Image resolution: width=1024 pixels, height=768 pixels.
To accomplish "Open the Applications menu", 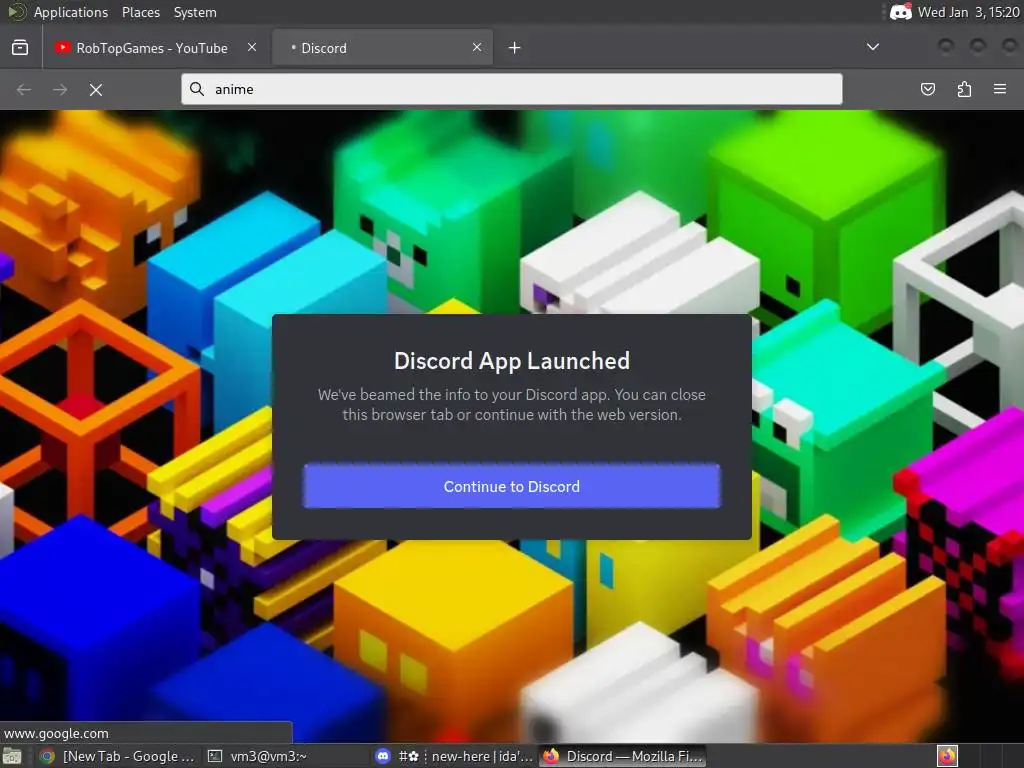I will [x=71, y=12].
